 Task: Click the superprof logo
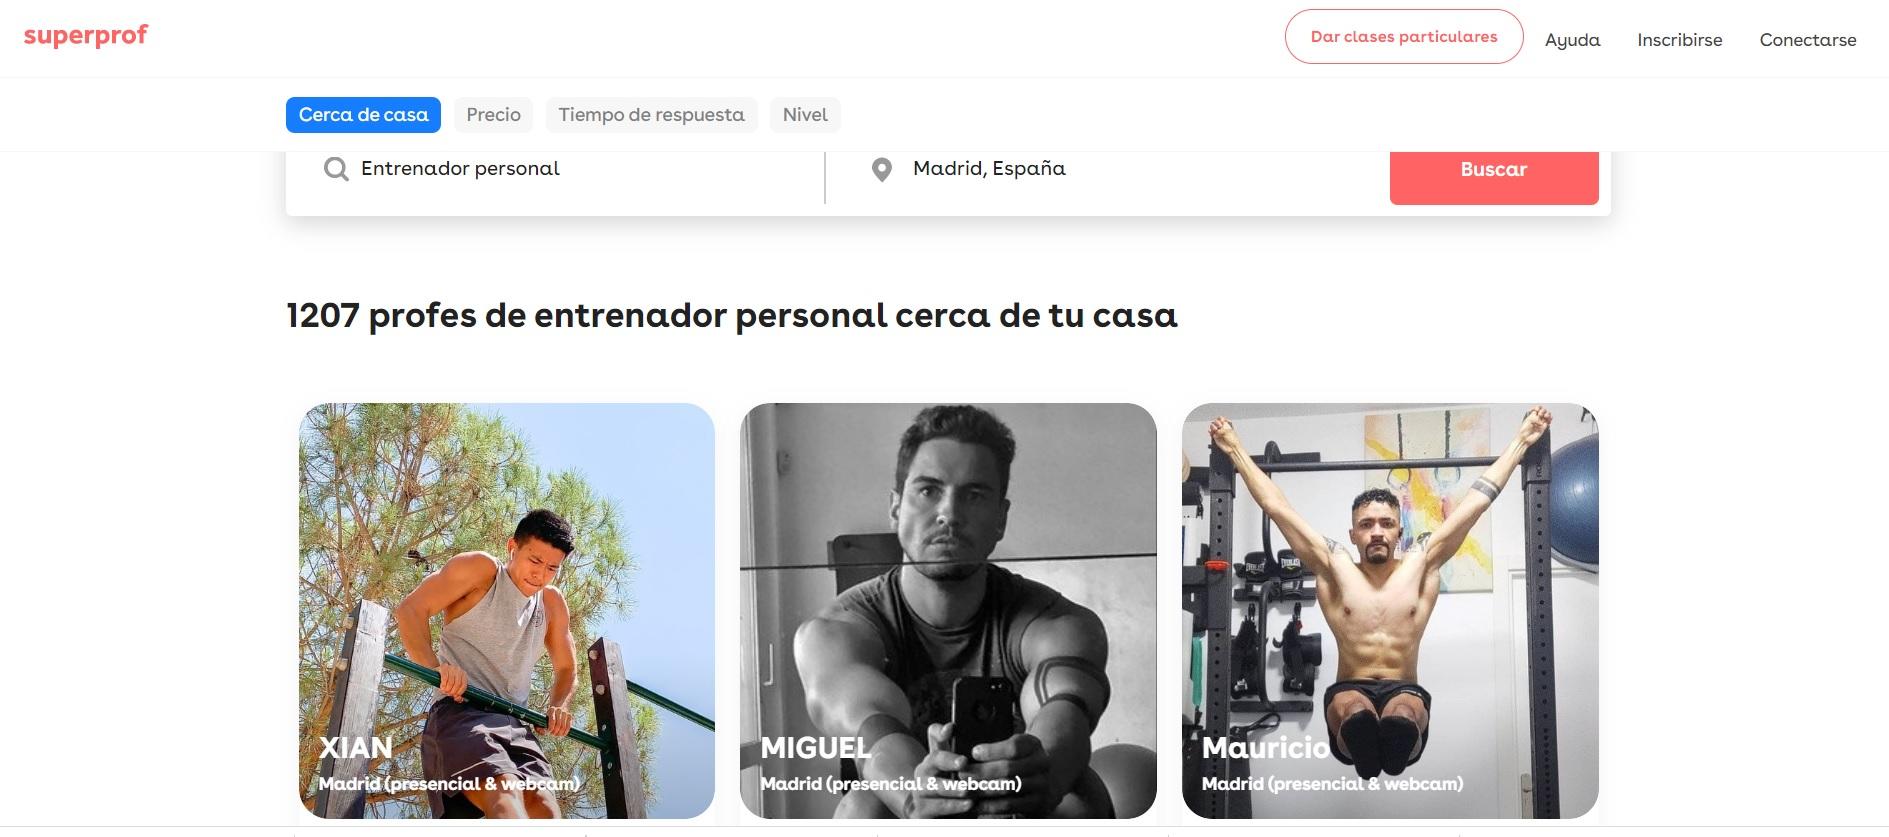[x=85, y=36]
